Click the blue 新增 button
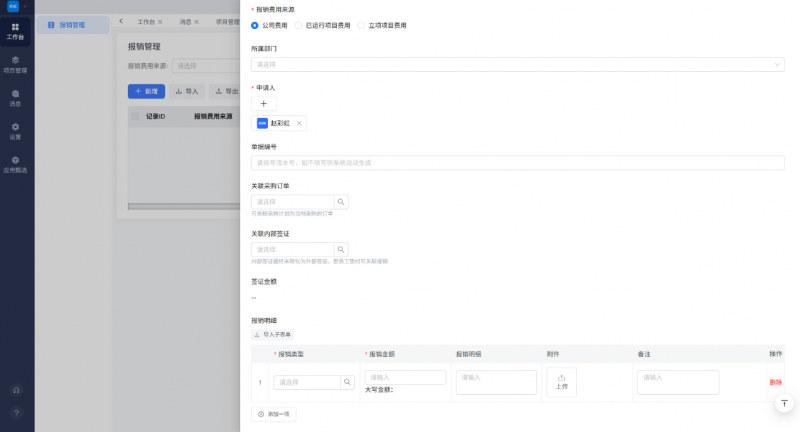This screenshot has width=800, height=432. coord(146,91)
